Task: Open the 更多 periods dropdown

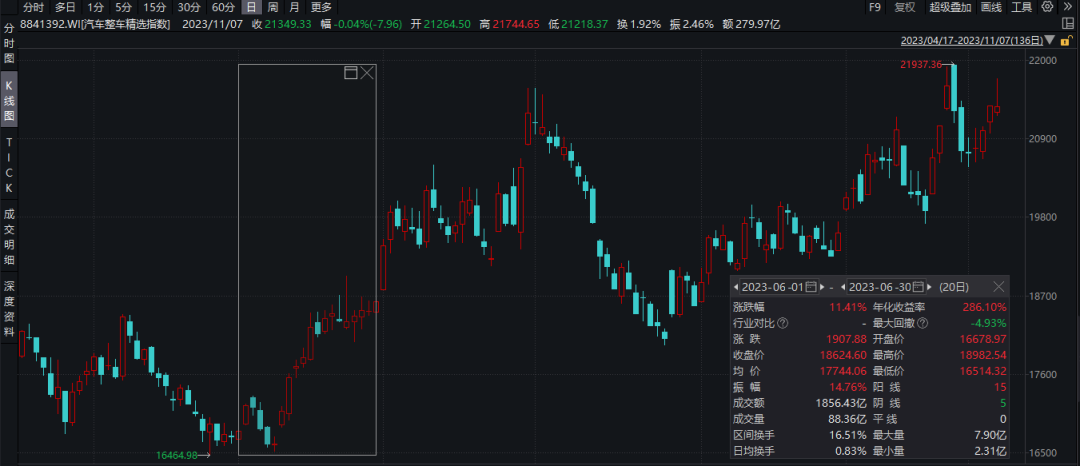Action: 321,7
